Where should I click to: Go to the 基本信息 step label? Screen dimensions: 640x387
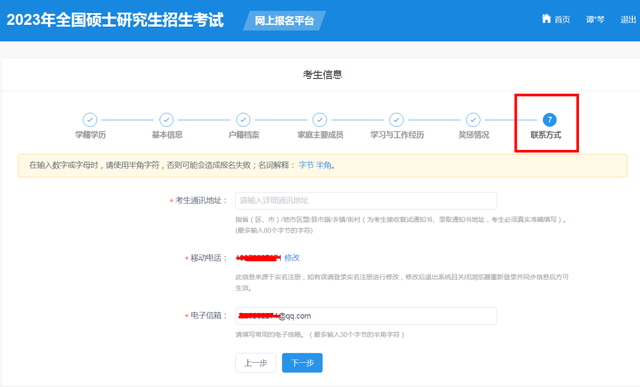click(167, 135)
